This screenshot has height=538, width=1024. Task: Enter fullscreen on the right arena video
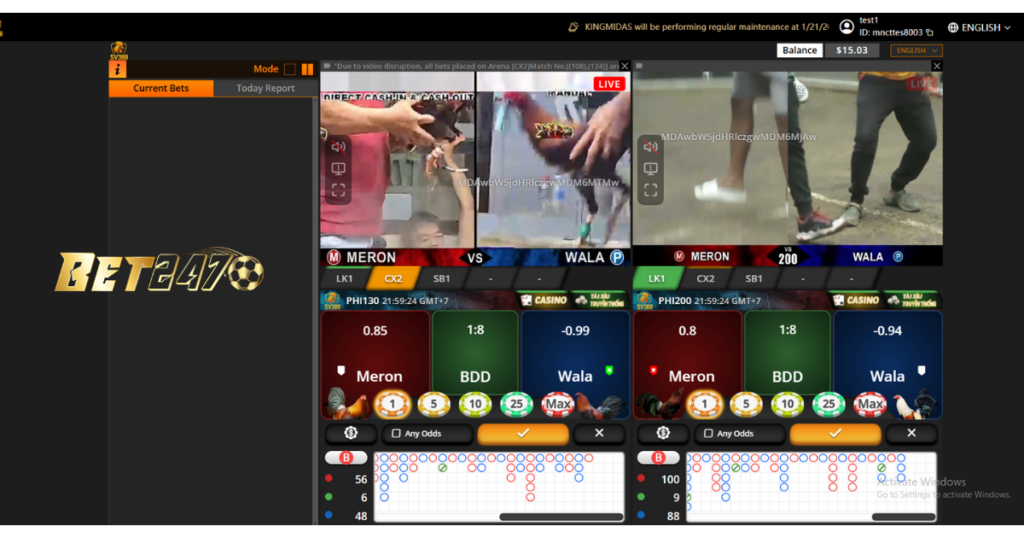651,189
